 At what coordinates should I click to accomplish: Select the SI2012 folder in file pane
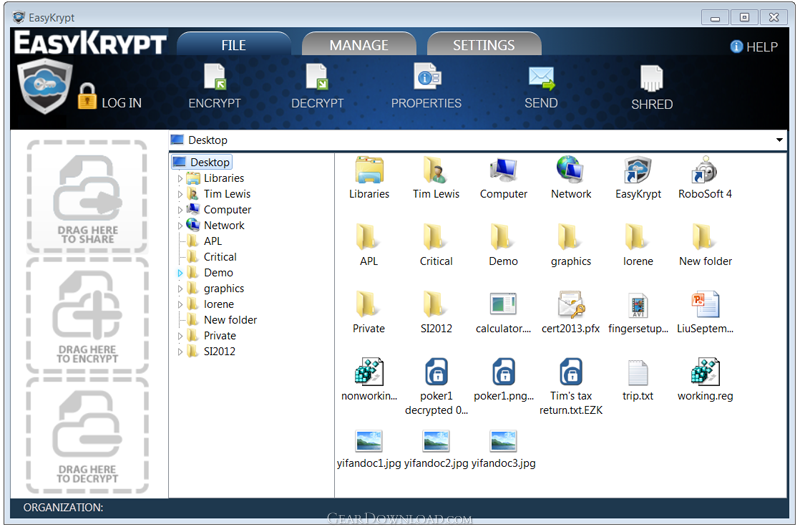point(435,305)
